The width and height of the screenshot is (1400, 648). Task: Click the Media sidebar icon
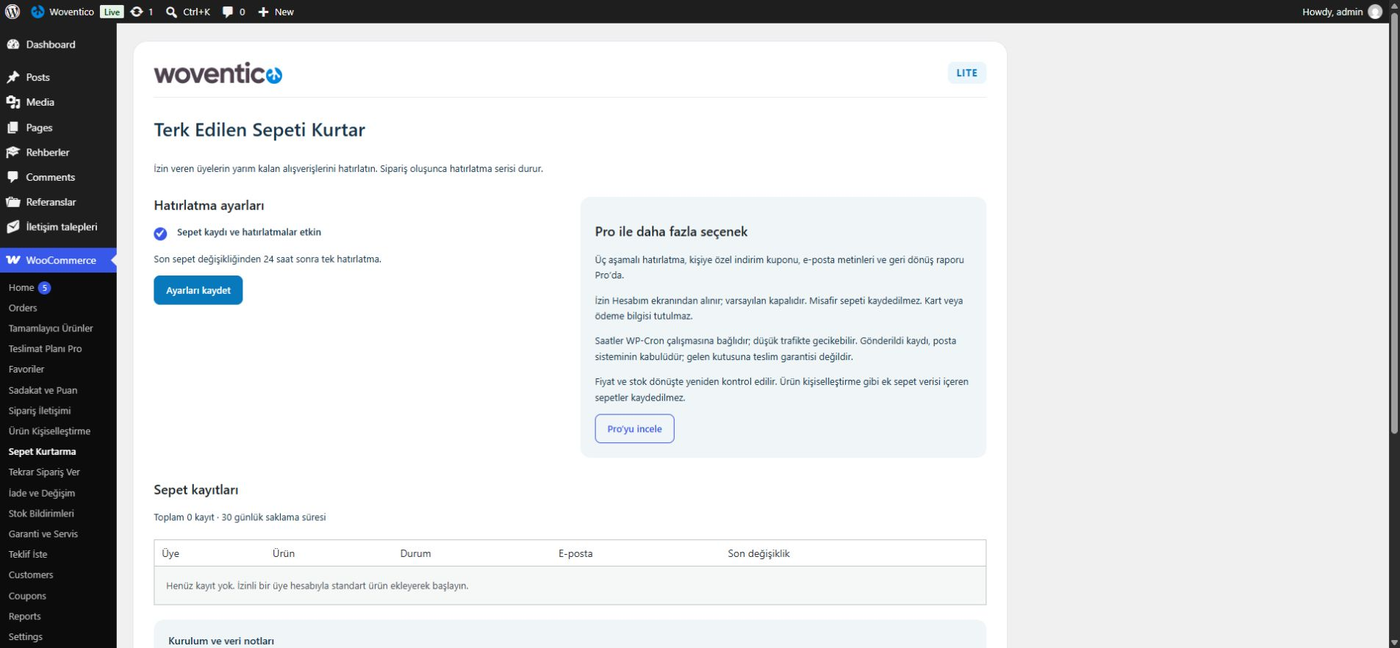click(13, 102)
